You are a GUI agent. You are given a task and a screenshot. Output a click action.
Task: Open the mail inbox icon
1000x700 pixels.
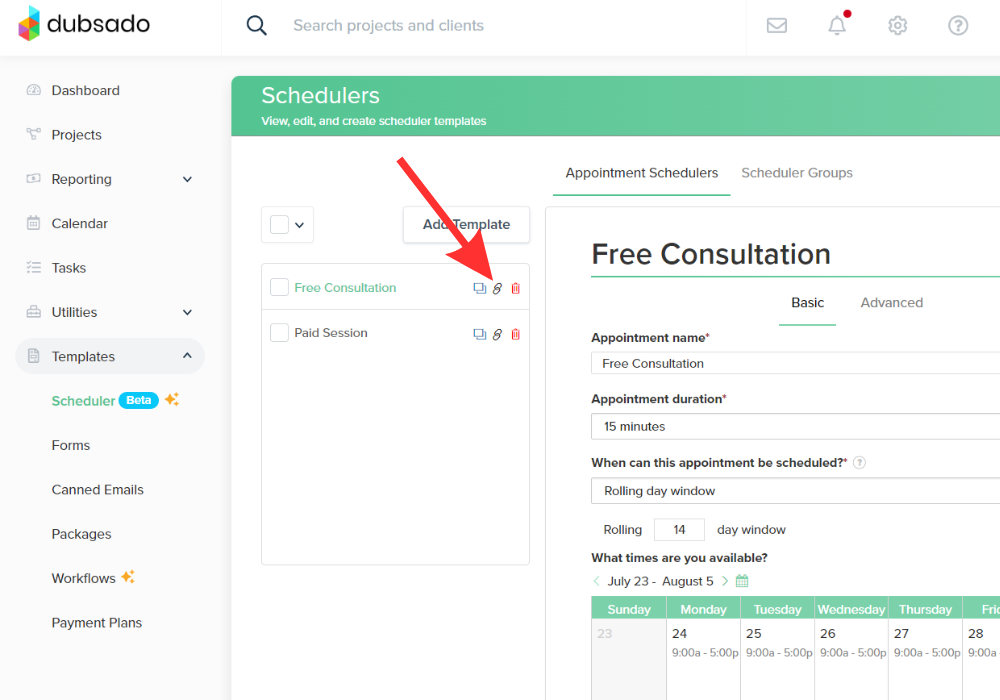[x=777, y=26]
